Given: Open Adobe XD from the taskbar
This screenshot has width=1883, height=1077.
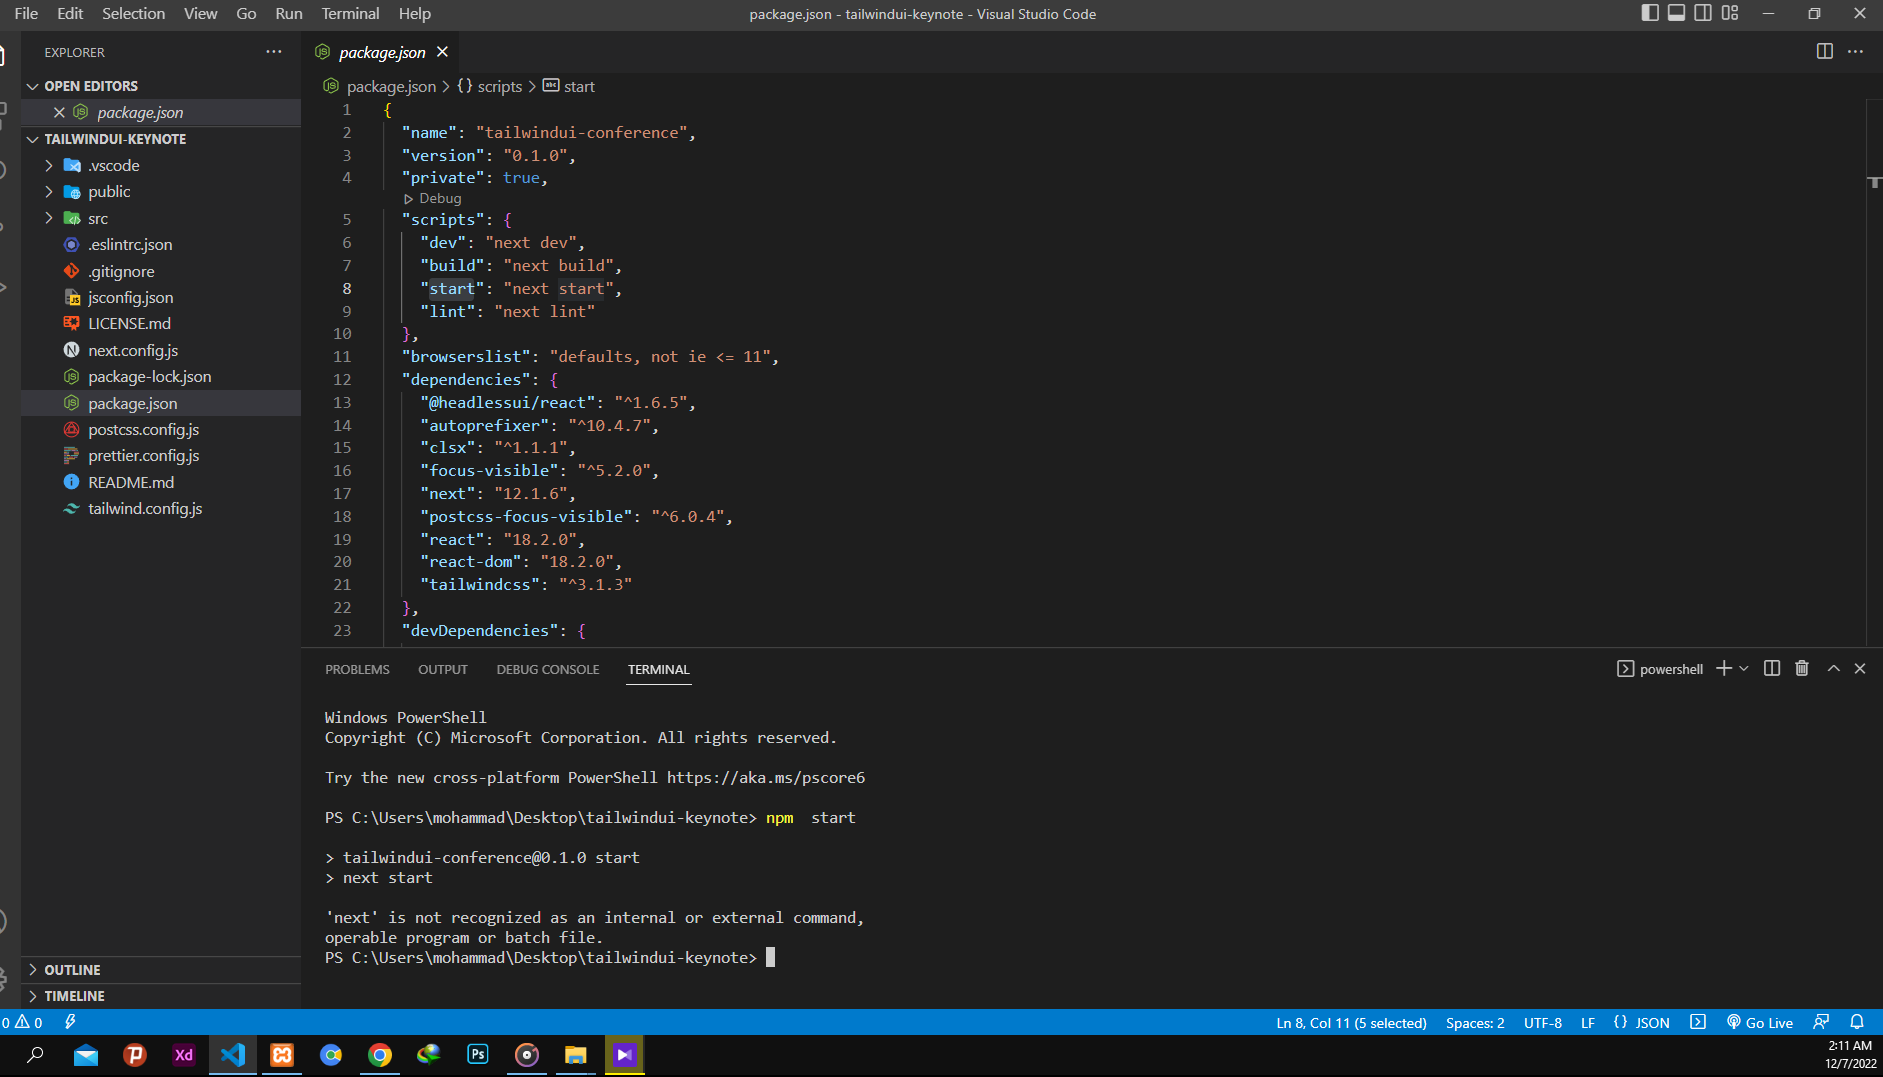Looking at the screenshot, I should [x=184, y=1055].
